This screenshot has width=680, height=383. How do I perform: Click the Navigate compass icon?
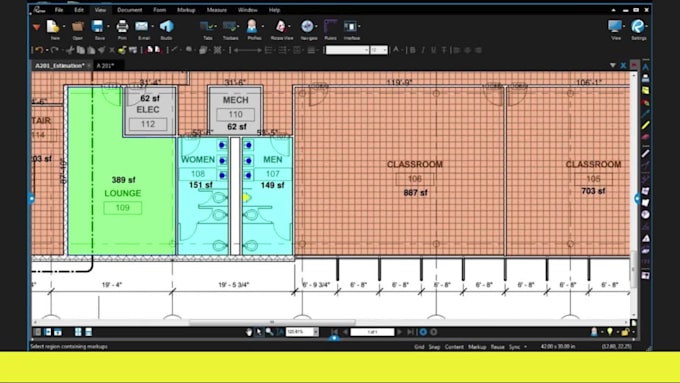[x=307, y=26]
